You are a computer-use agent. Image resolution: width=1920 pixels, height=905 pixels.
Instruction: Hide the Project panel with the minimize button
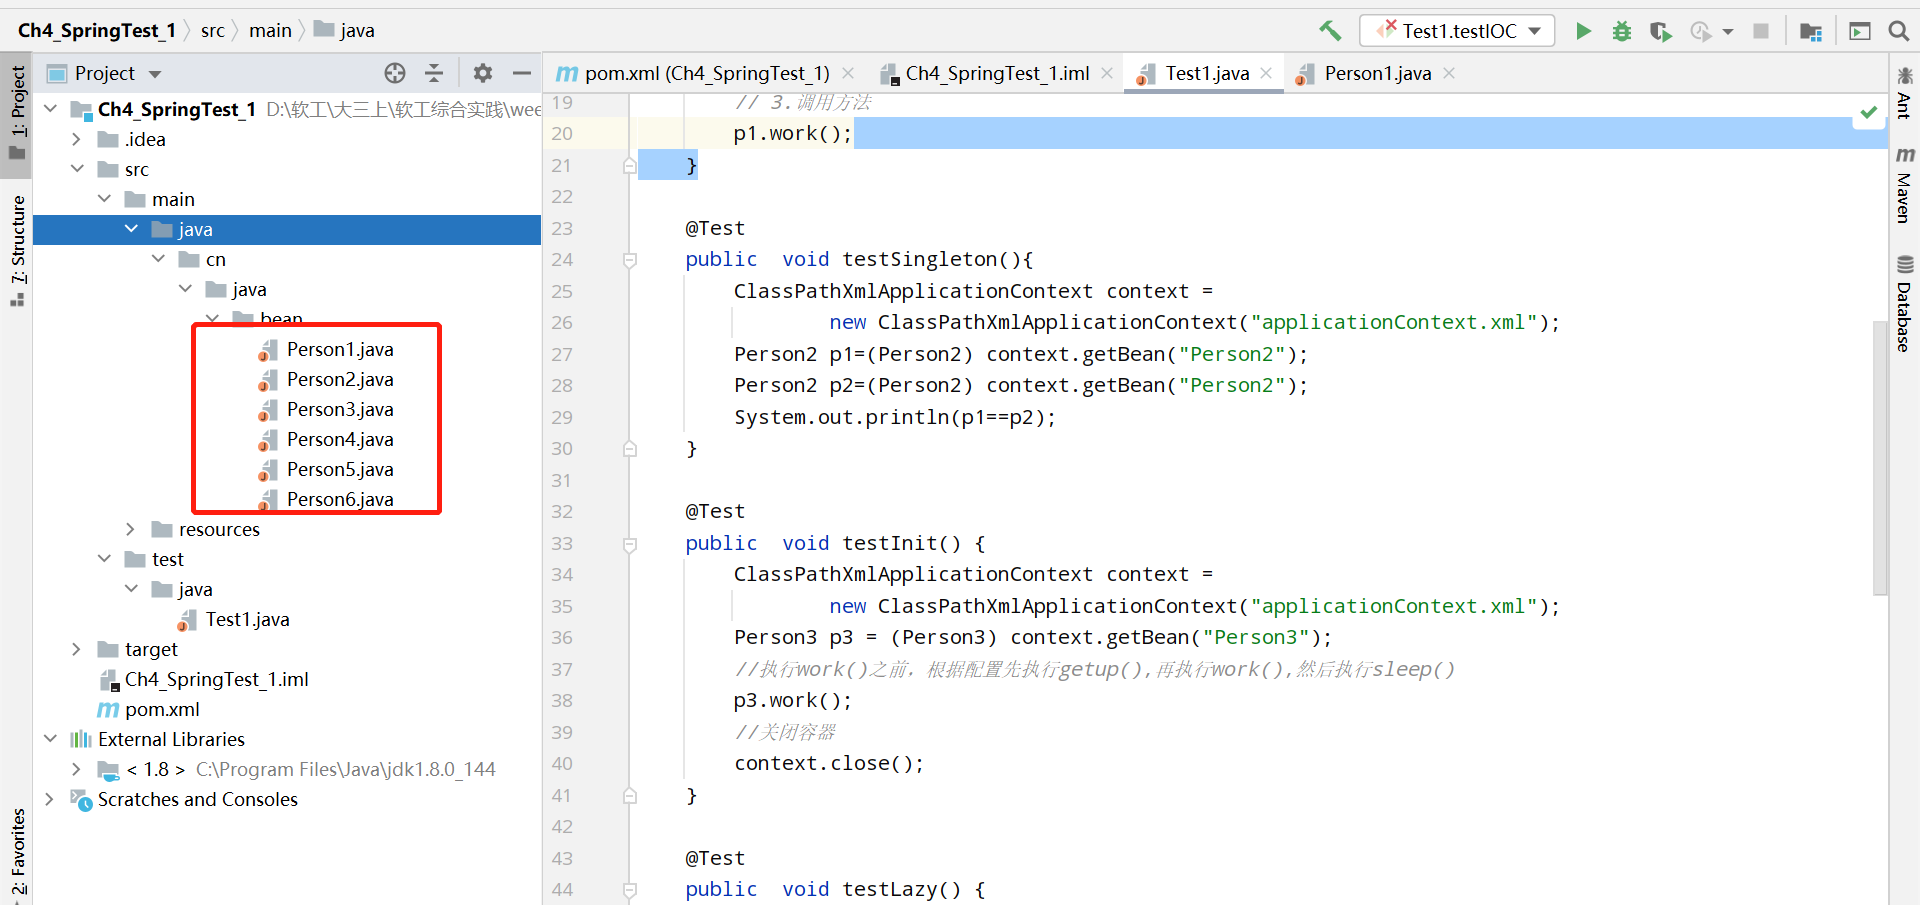(x=522, y=72)
